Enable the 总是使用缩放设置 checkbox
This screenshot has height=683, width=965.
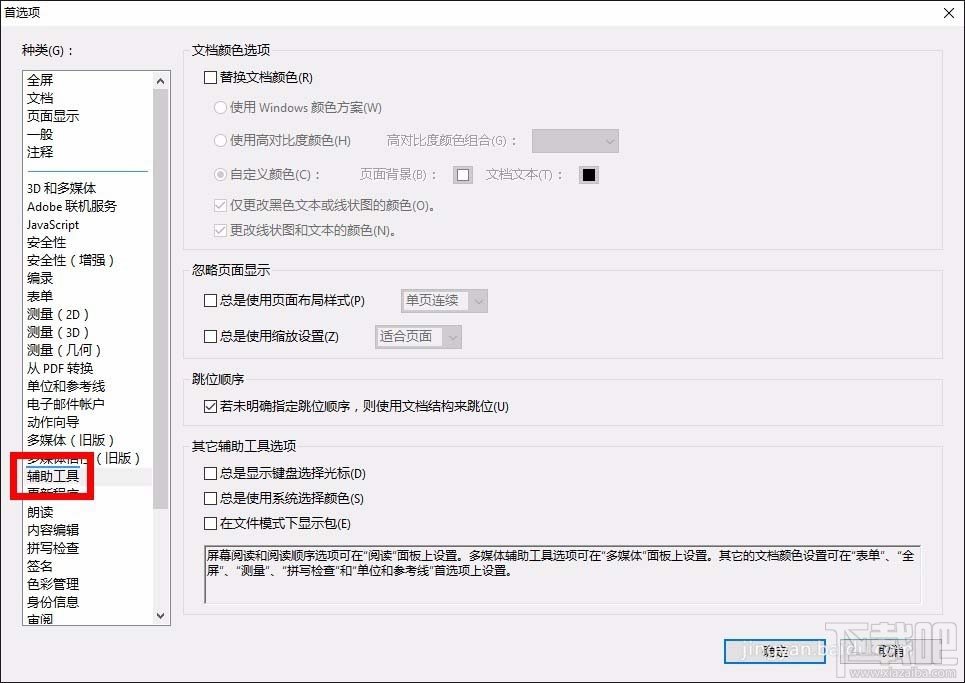coord(209,337)
